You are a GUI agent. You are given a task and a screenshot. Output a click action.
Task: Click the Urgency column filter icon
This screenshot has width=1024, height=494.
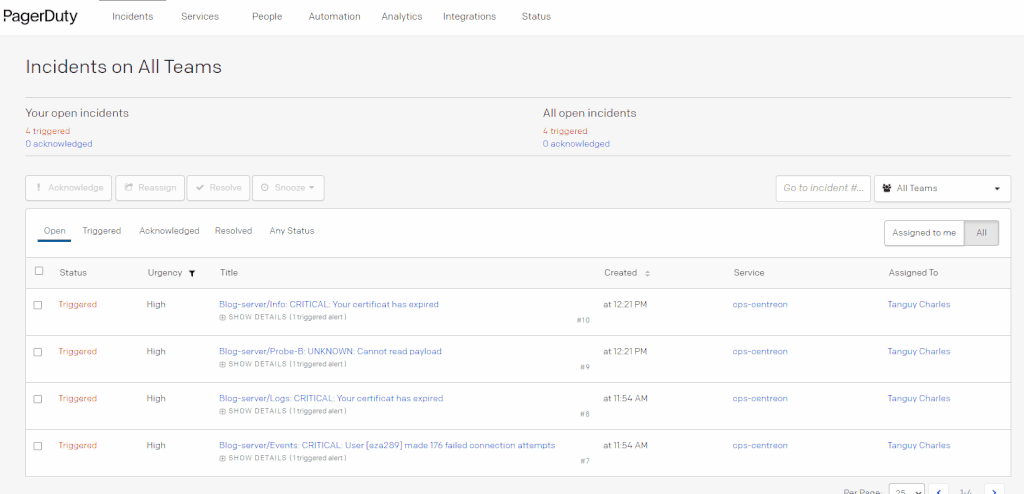(191, 274)
